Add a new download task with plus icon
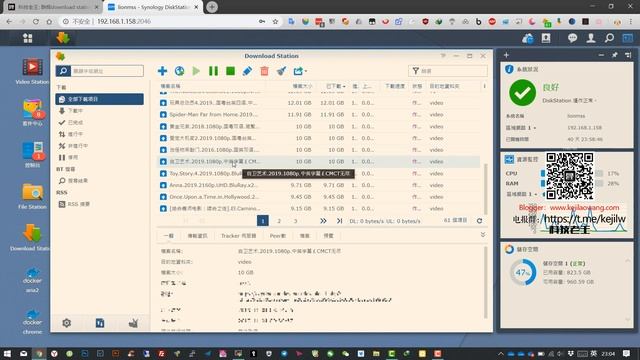 [162, 71]
